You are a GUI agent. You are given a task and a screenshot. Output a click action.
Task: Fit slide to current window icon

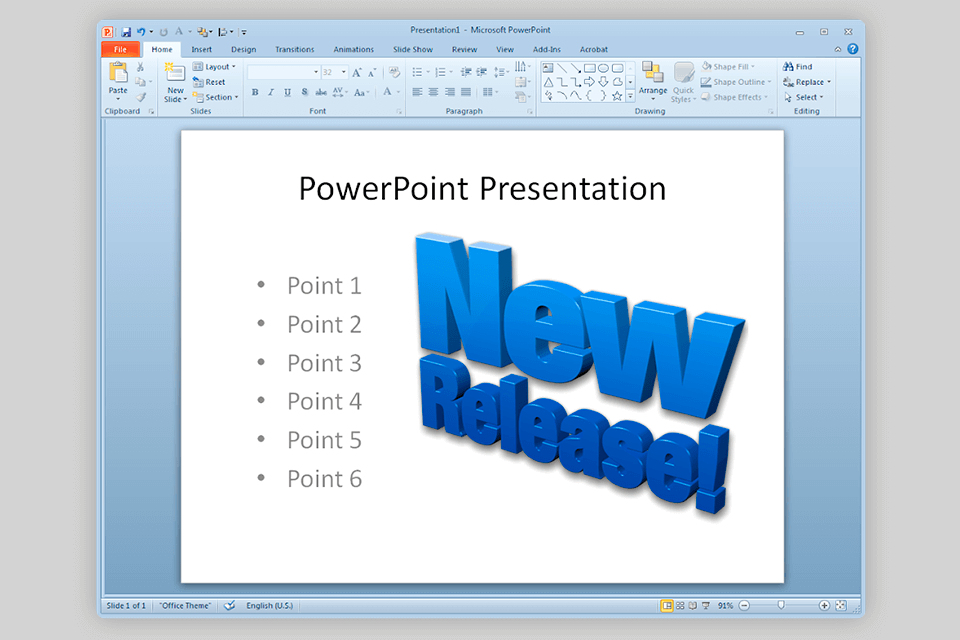click(841, 606)
